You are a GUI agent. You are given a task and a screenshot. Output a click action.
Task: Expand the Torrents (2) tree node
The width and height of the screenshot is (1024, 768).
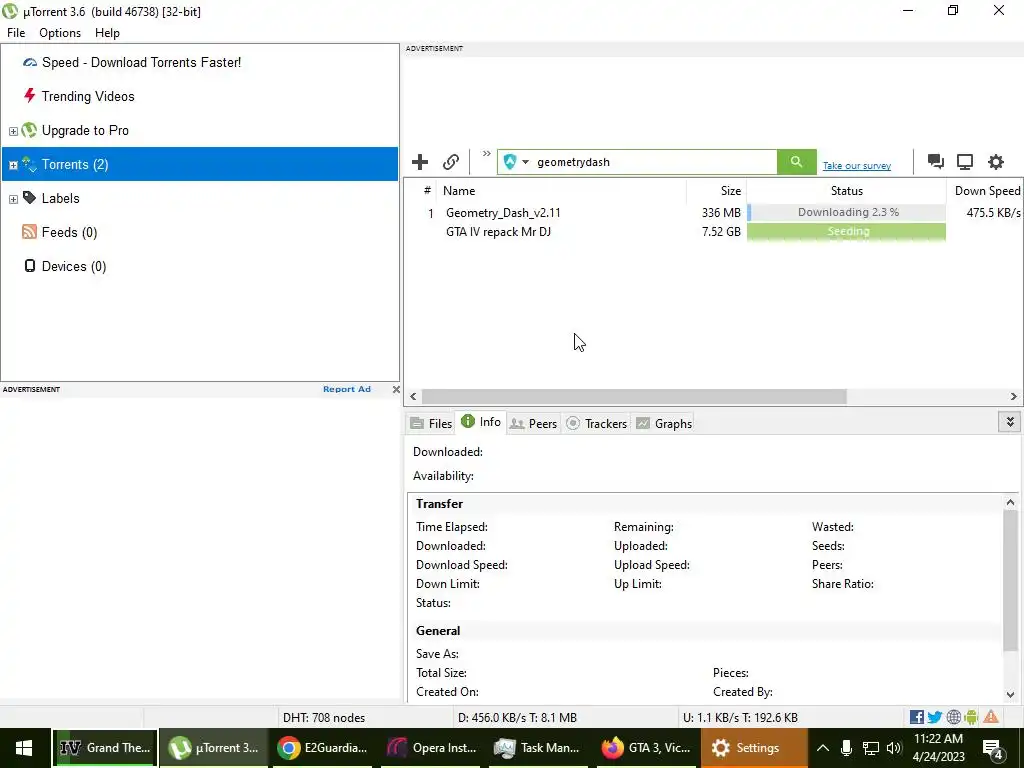click(x=13, y=165)
